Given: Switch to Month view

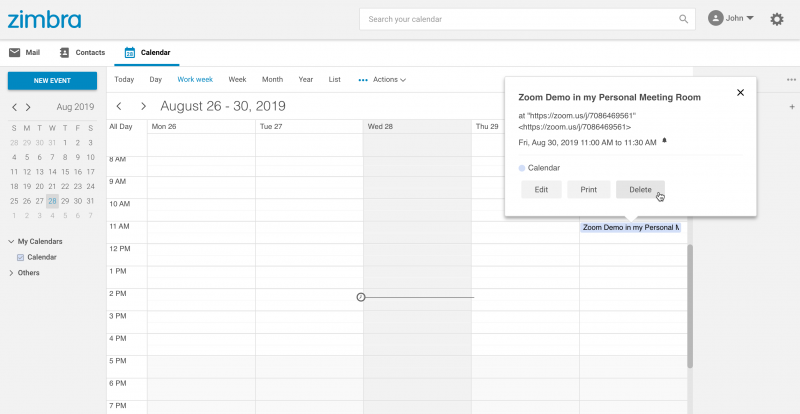Looking at the screenshot, I should 272,80.
